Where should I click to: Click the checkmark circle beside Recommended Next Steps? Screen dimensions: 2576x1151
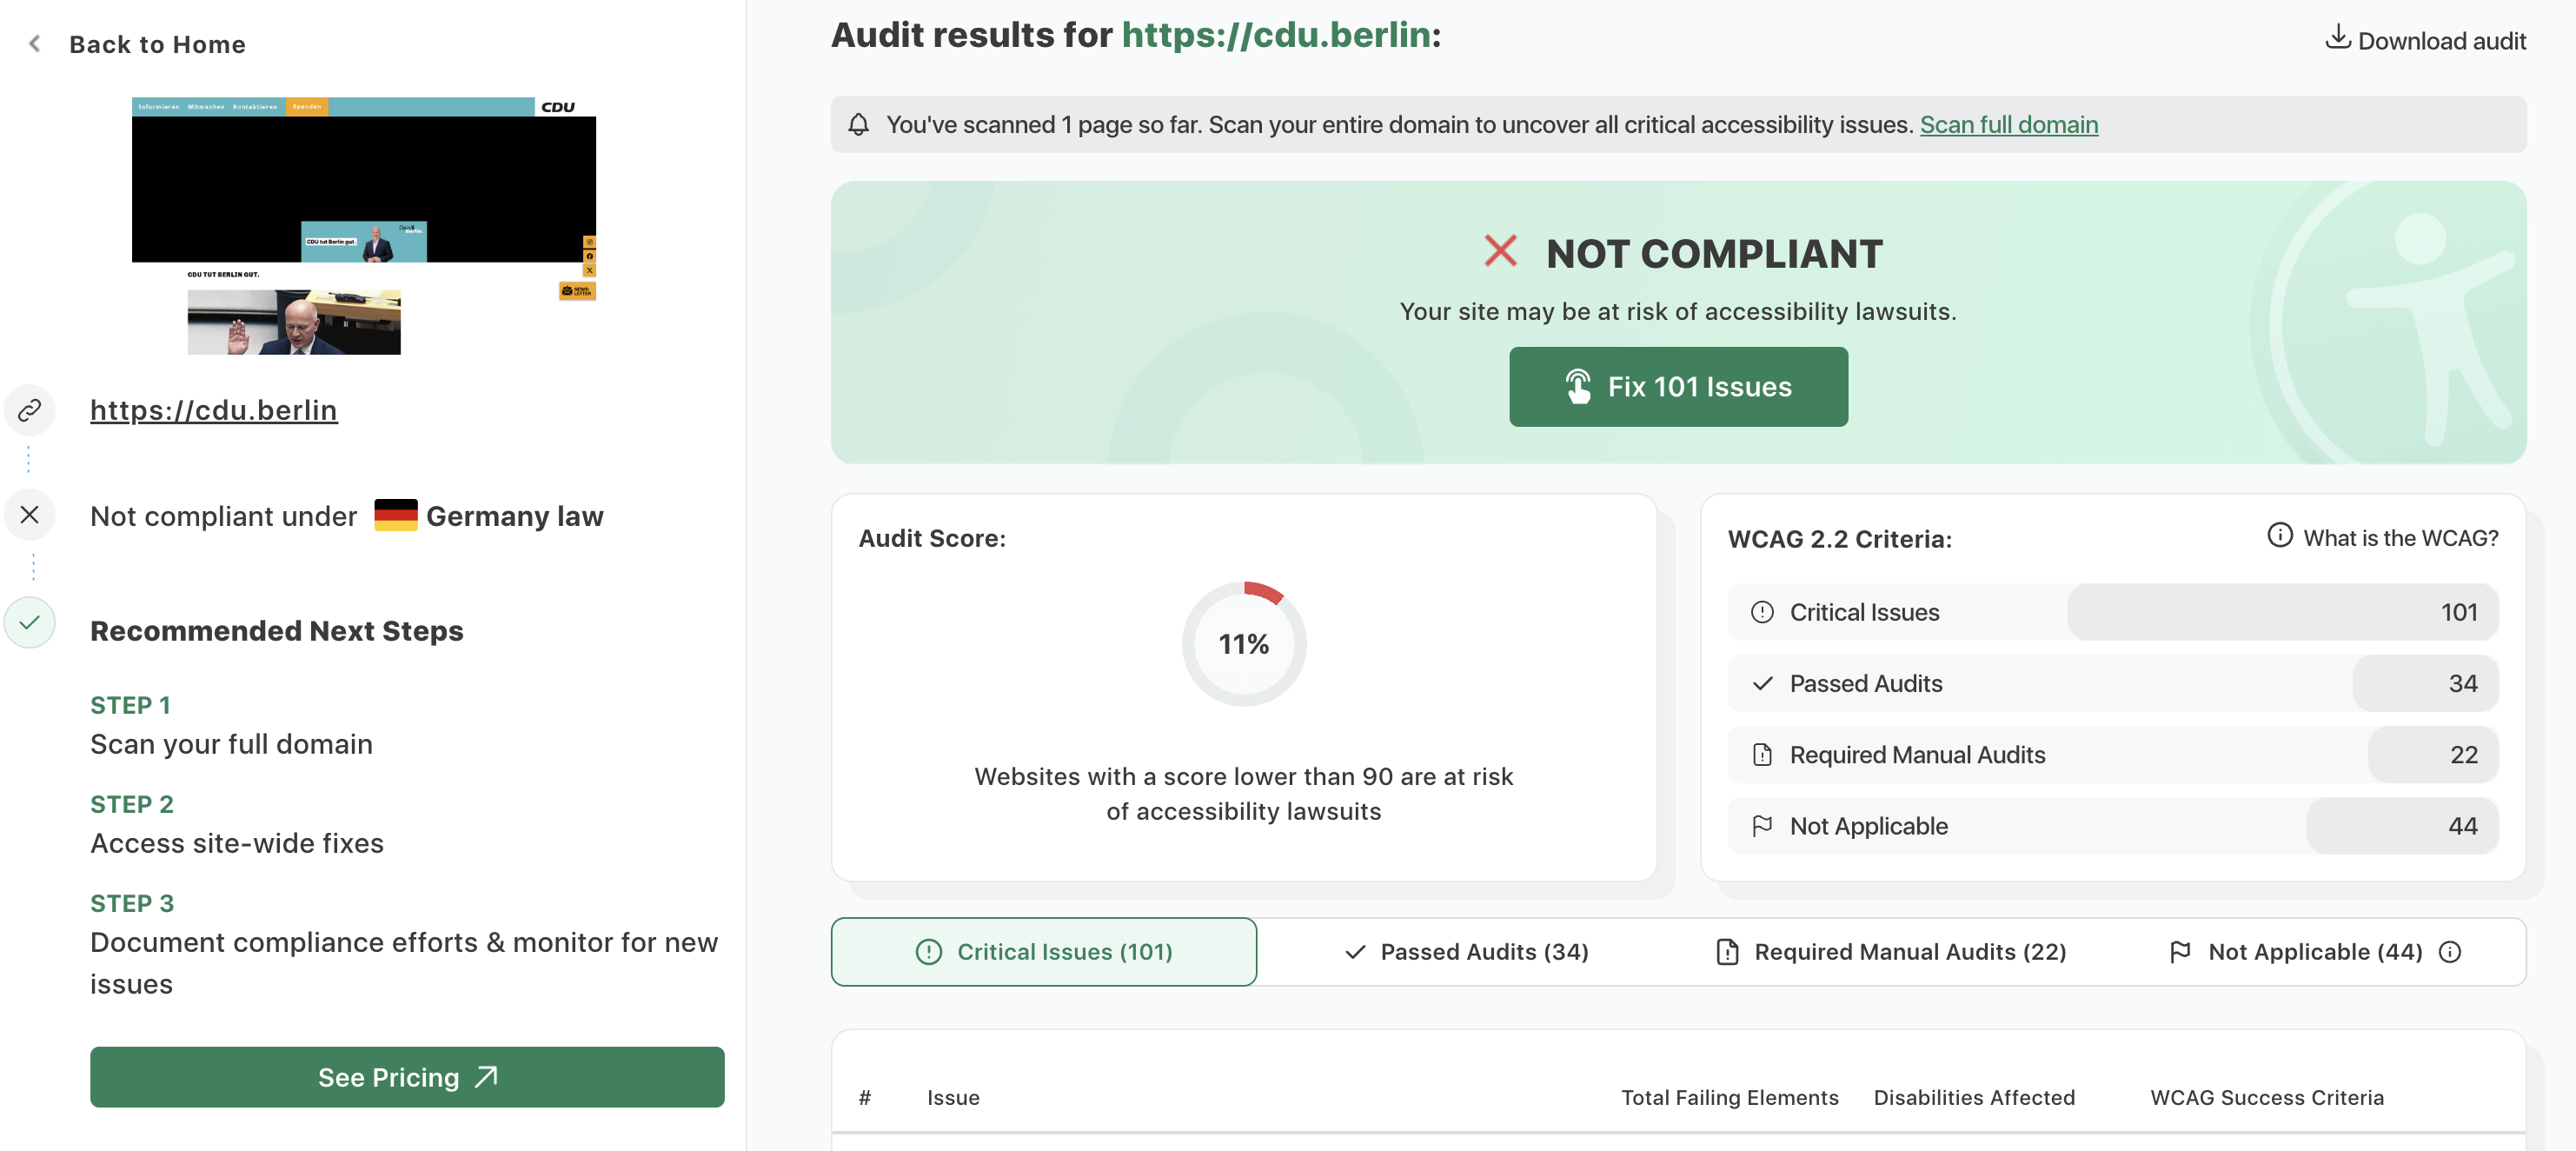click(x=30, y=623)
